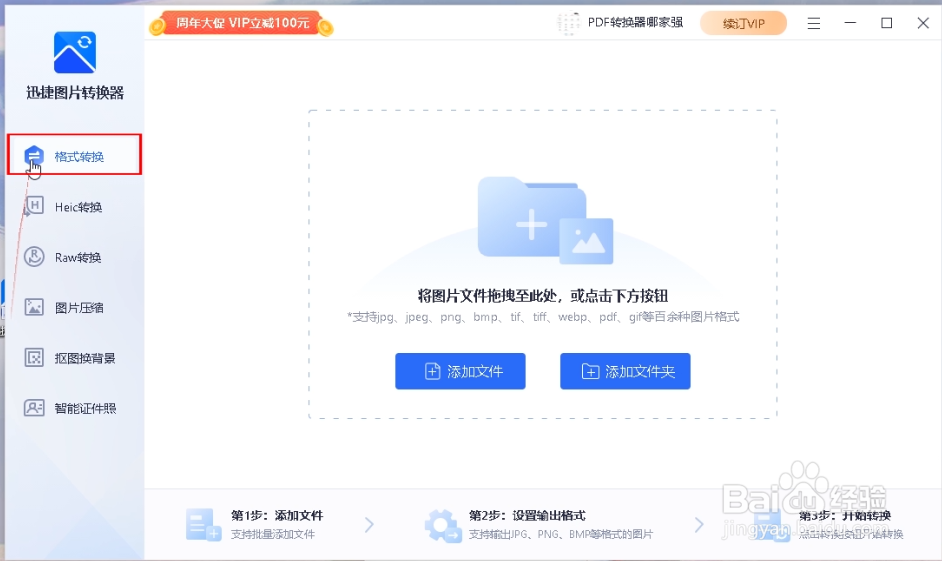This screenshot has height=561, width=942.
Task: Click the Raw转换 R circle icon
Action: pos(34,256)
